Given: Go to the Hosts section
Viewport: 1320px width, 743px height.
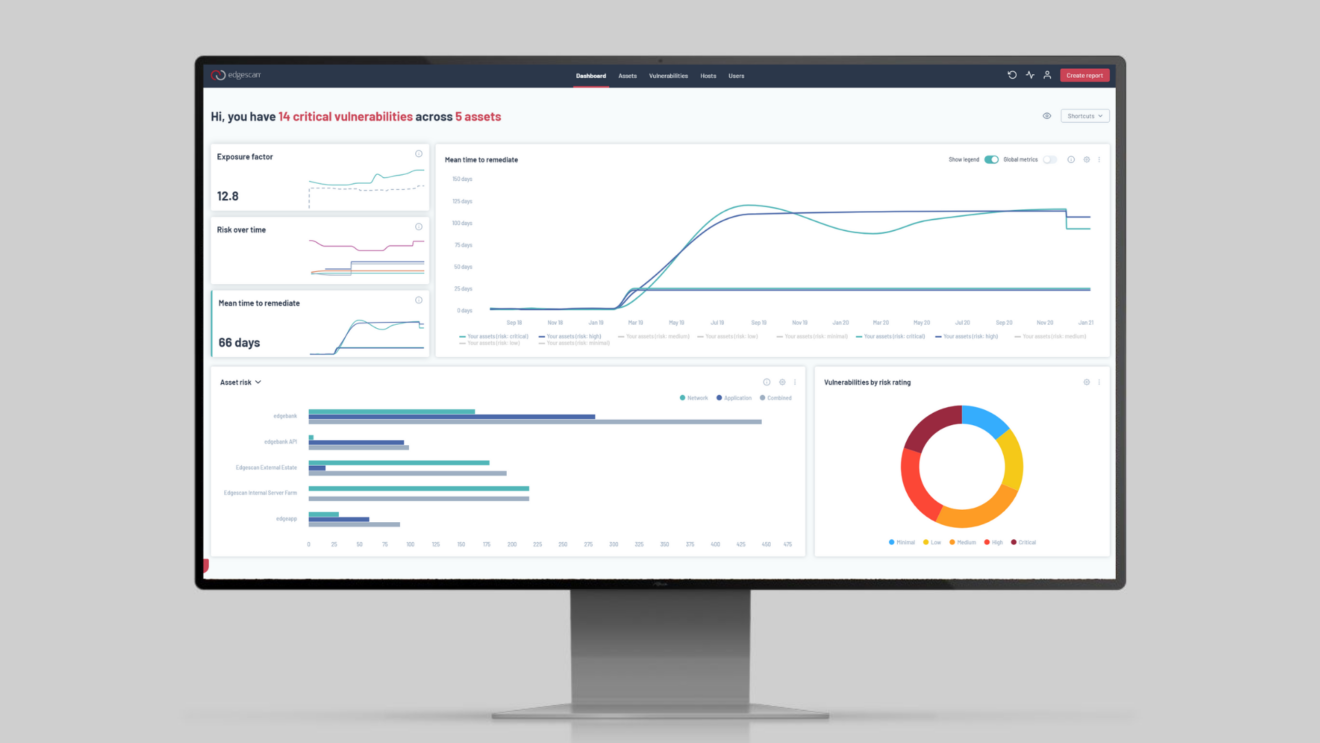Looking at the screenshot, I should [708, 75].
